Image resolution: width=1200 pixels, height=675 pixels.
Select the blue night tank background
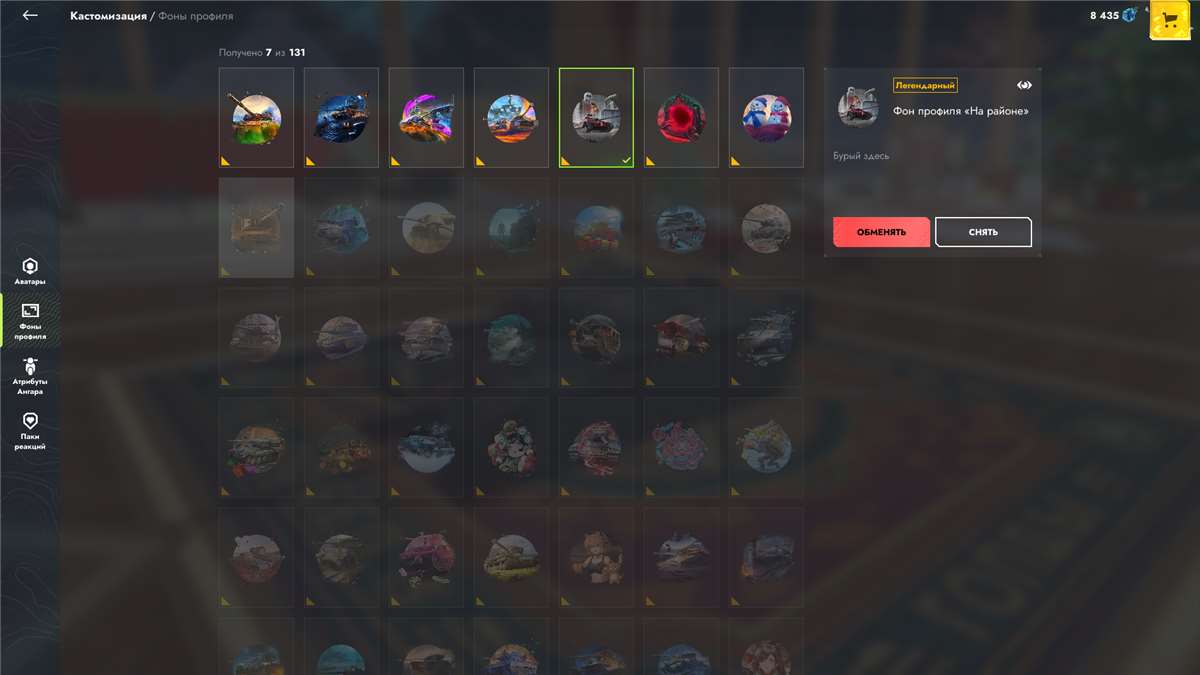[x=341, y=117]
